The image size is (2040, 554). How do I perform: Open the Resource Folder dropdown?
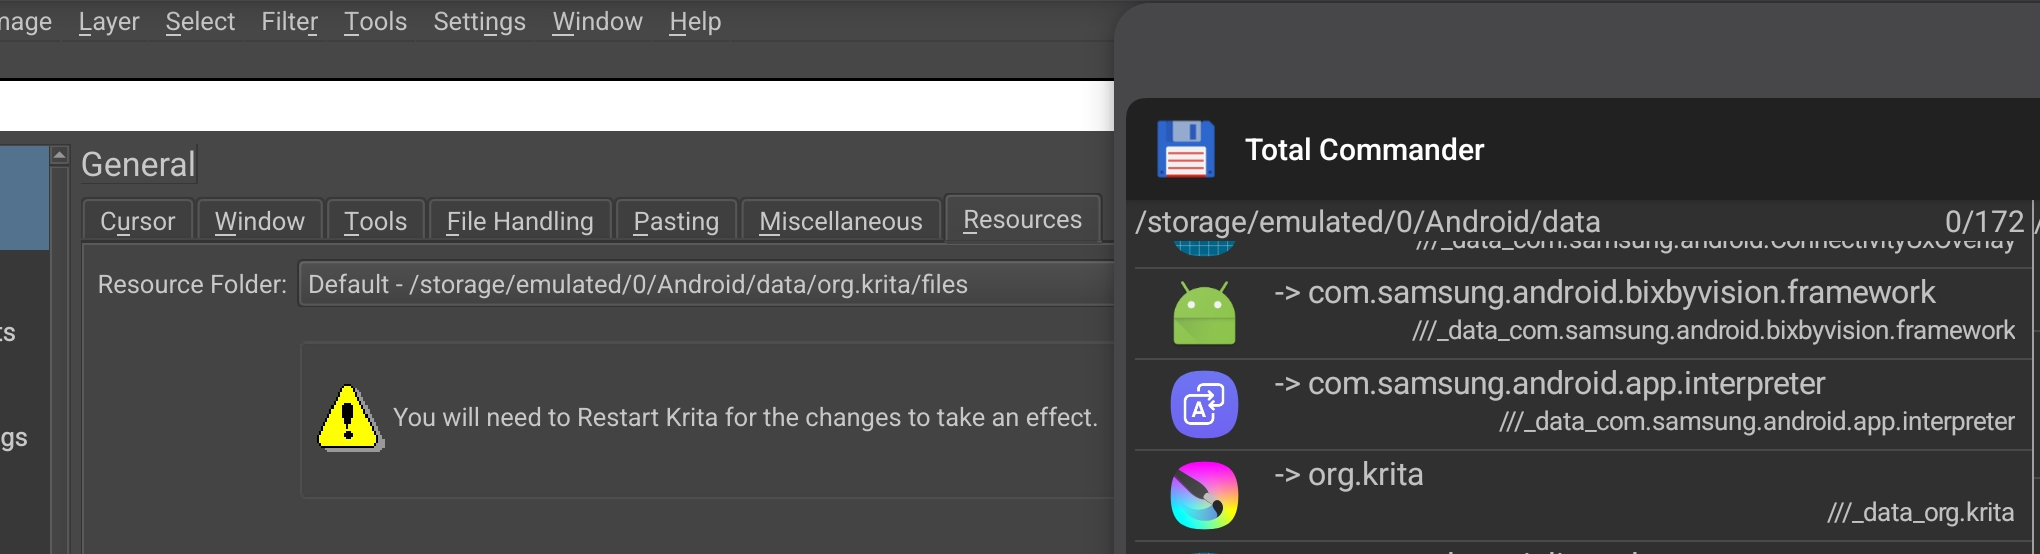(x=706, y=285)
